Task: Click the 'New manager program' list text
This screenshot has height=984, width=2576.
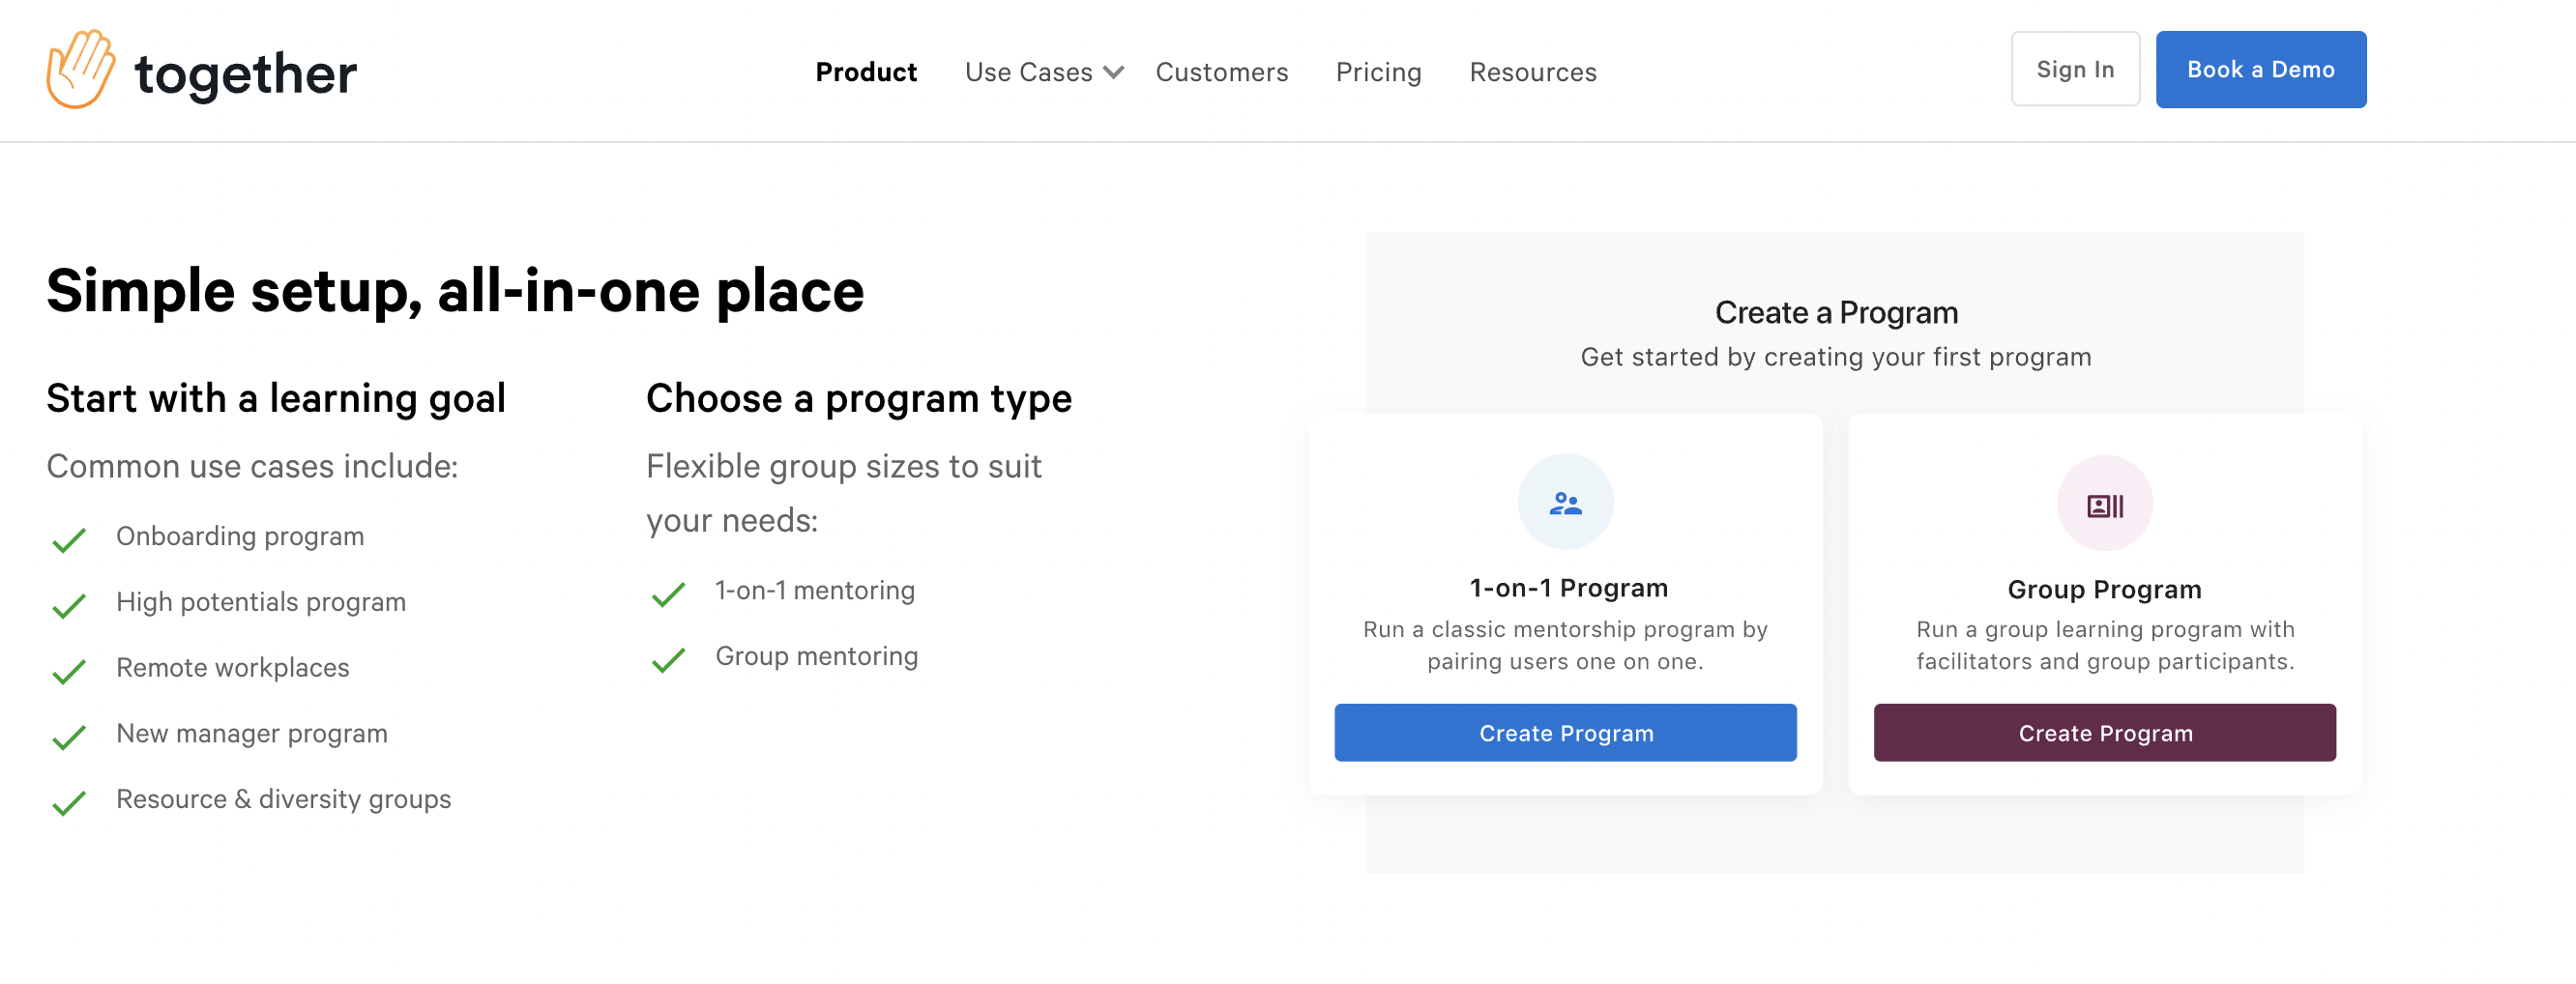Action: pos(252,734)
